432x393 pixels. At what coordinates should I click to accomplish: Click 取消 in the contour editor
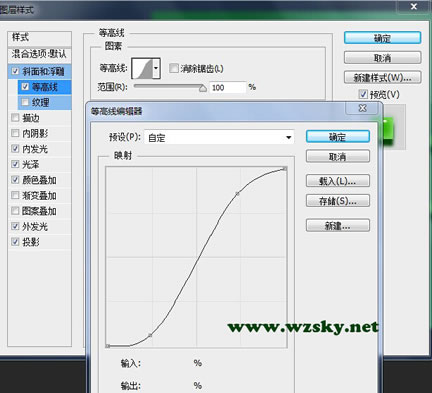(338, 156)
